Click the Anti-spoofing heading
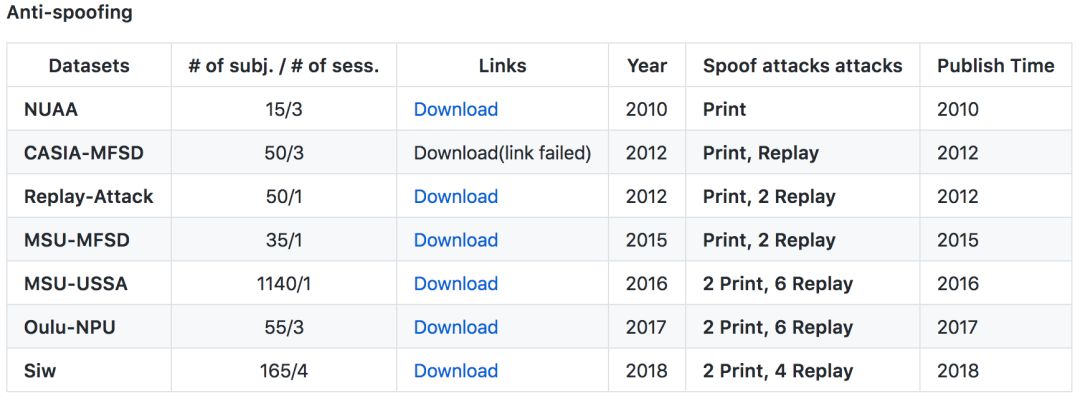 pyautogui.click(x=69, y=14)
